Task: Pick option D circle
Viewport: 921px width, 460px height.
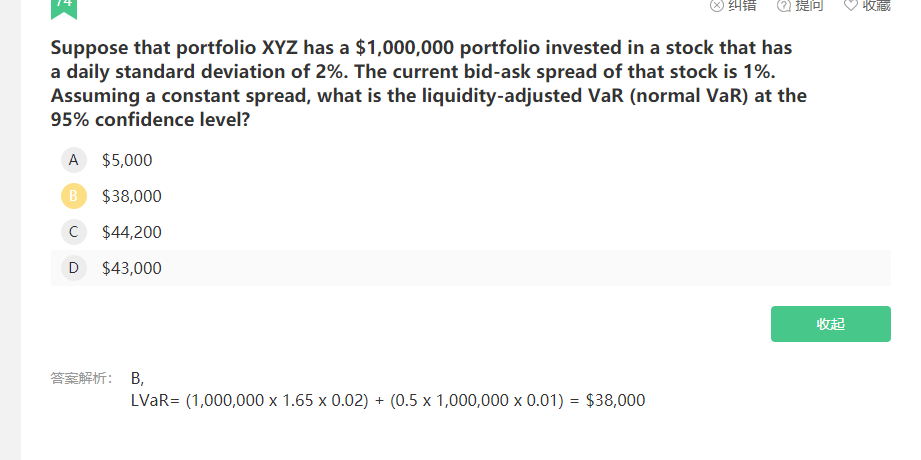Action: tap(73, 268)
